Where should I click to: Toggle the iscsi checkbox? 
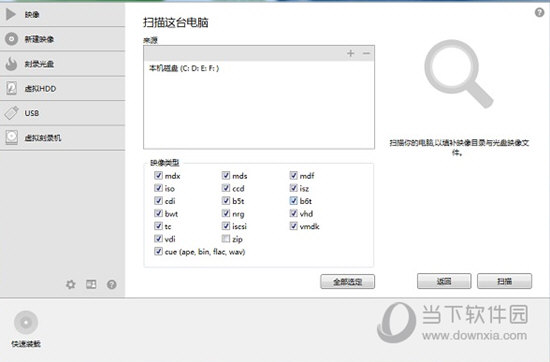click(x=226, y=226)
